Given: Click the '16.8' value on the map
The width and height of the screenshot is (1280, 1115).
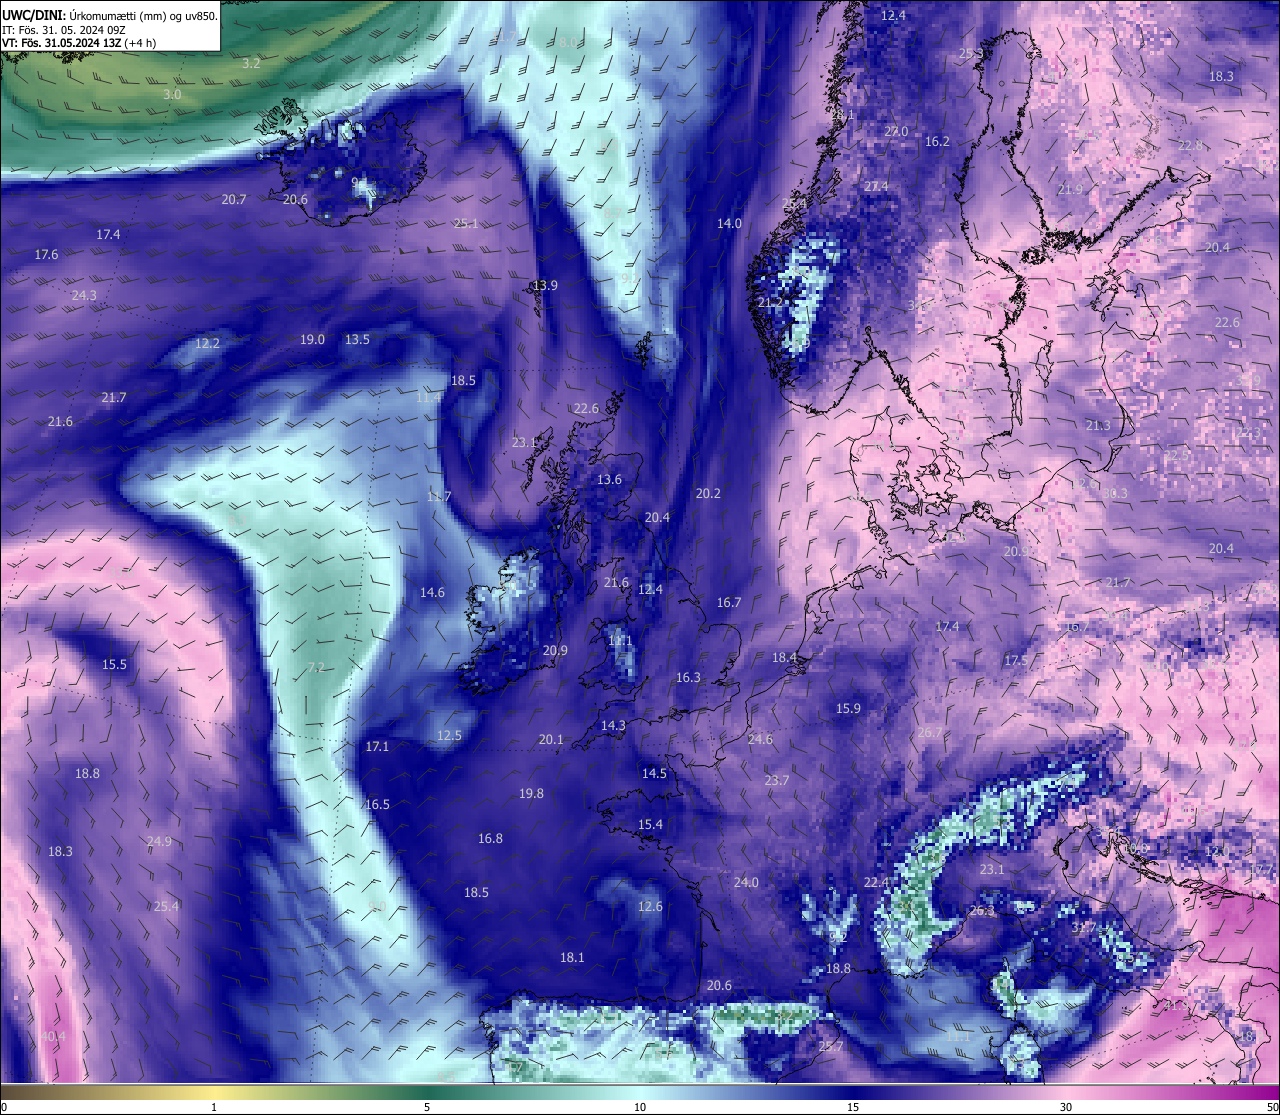Looking at the screenshot, I should [490, 839].
